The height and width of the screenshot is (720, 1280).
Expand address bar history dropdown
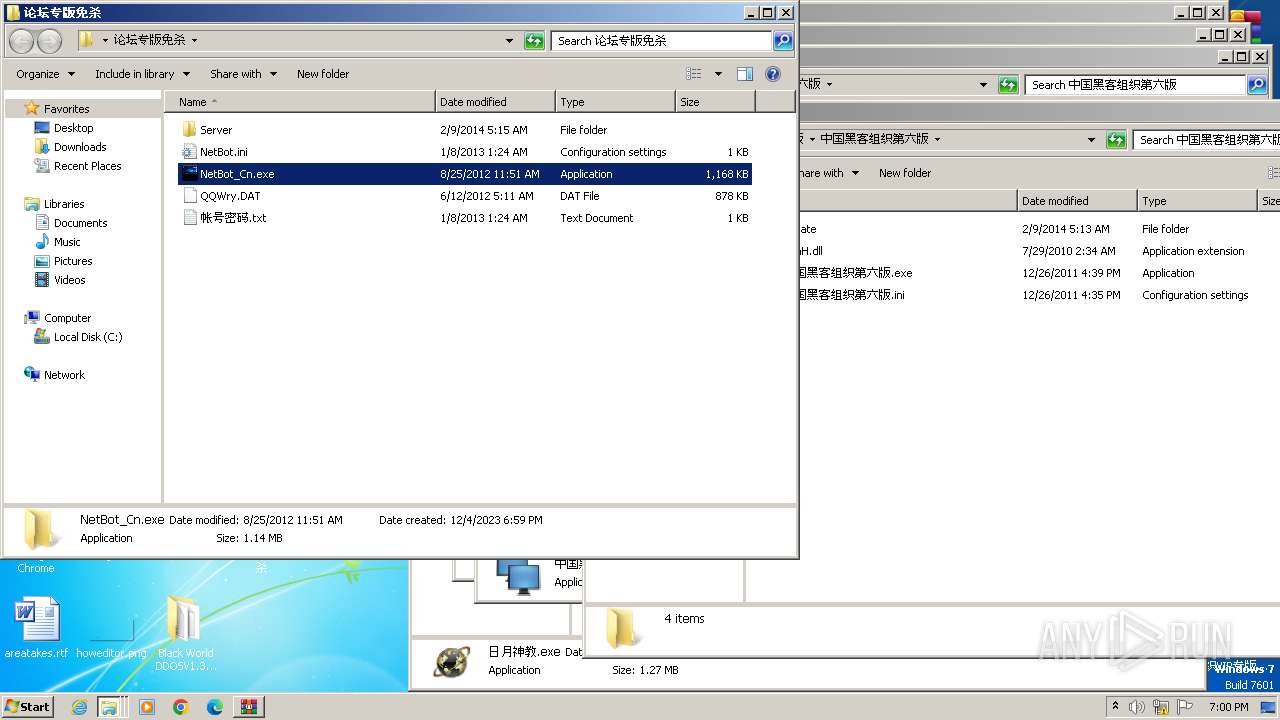[510, 41]
